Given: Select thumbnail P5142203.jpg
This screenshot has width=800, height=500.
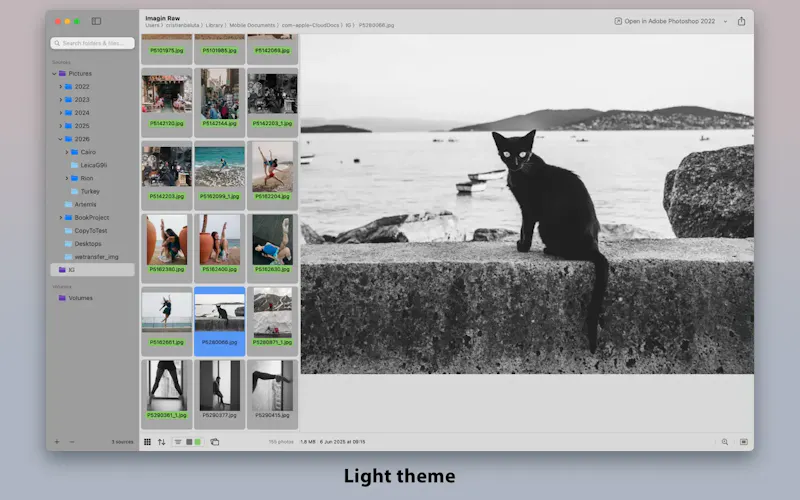Looking at the screenshot, I should 167,176.
